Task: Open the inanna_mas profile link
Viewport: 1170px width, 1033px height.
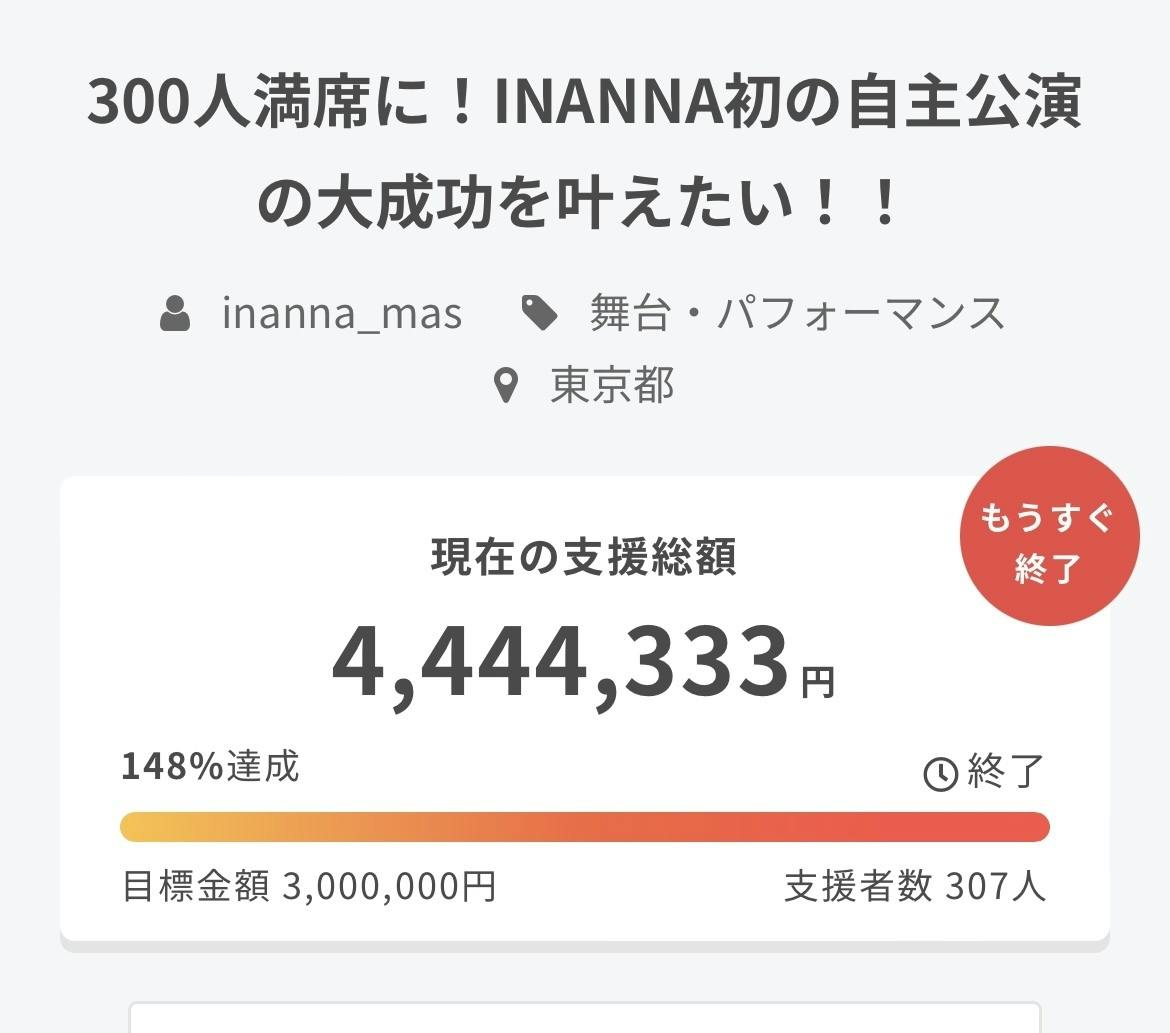Action: [x=342, y=314]
